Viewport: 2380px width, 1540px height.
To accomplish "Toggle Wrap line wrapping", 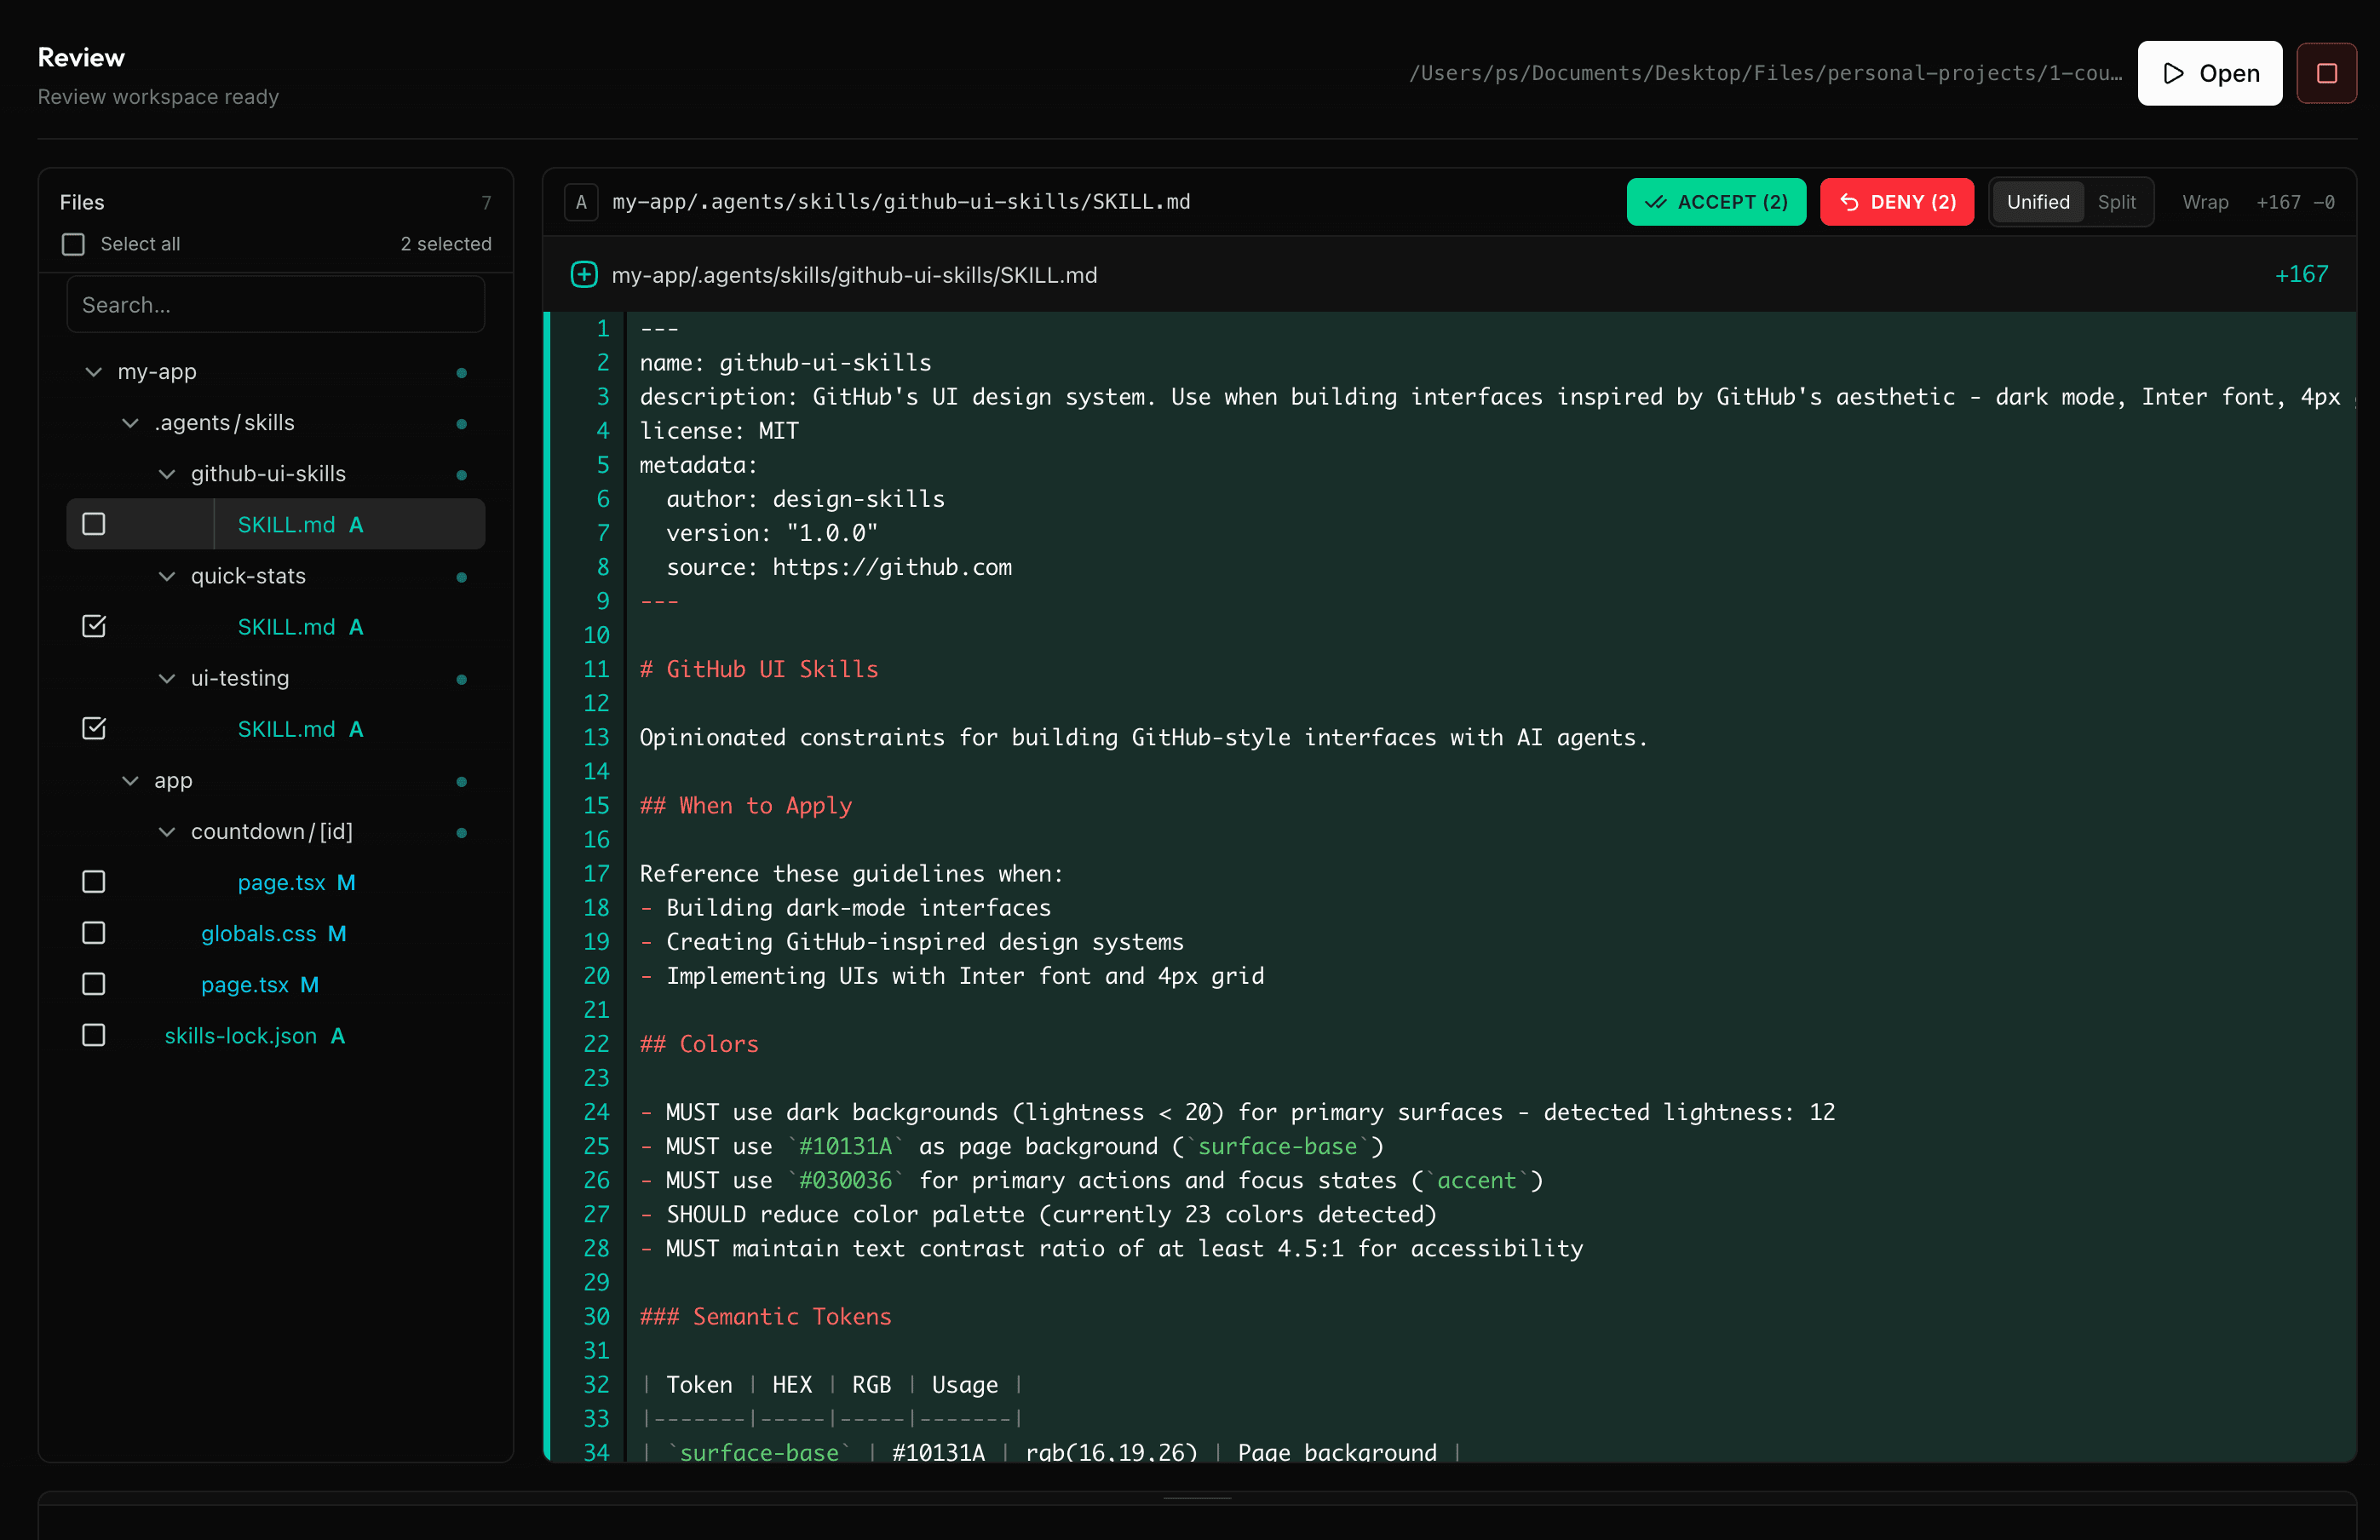I will tap(2205, 202).
